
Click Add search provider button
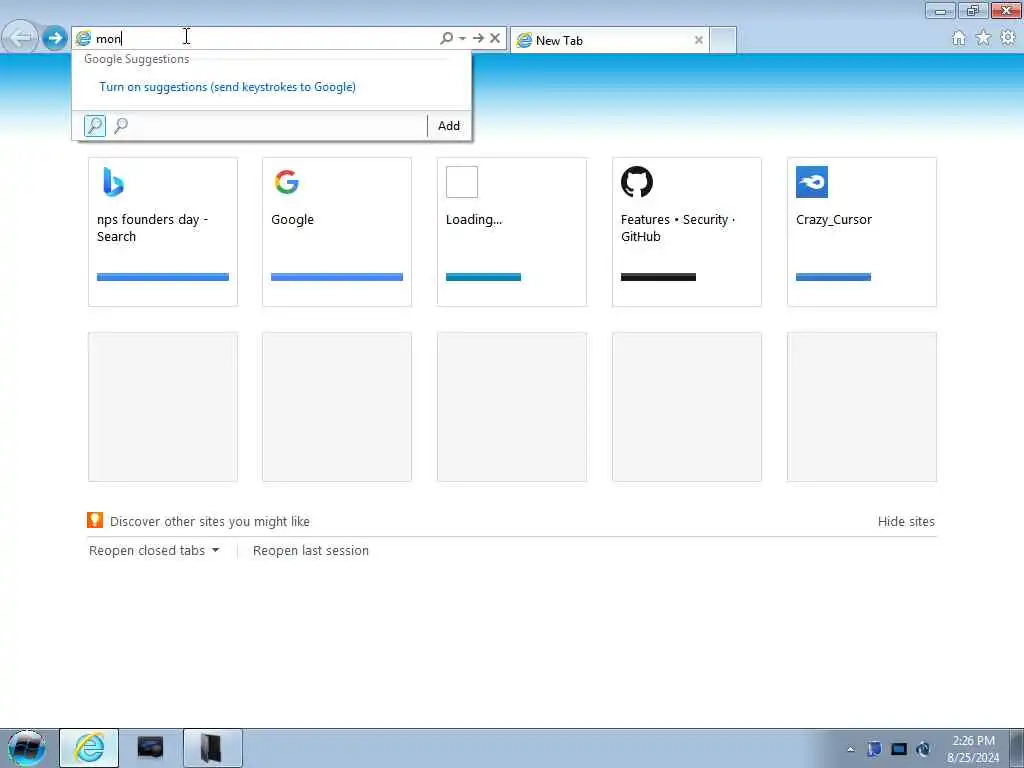pyautogui.click(x=449, y=125)
